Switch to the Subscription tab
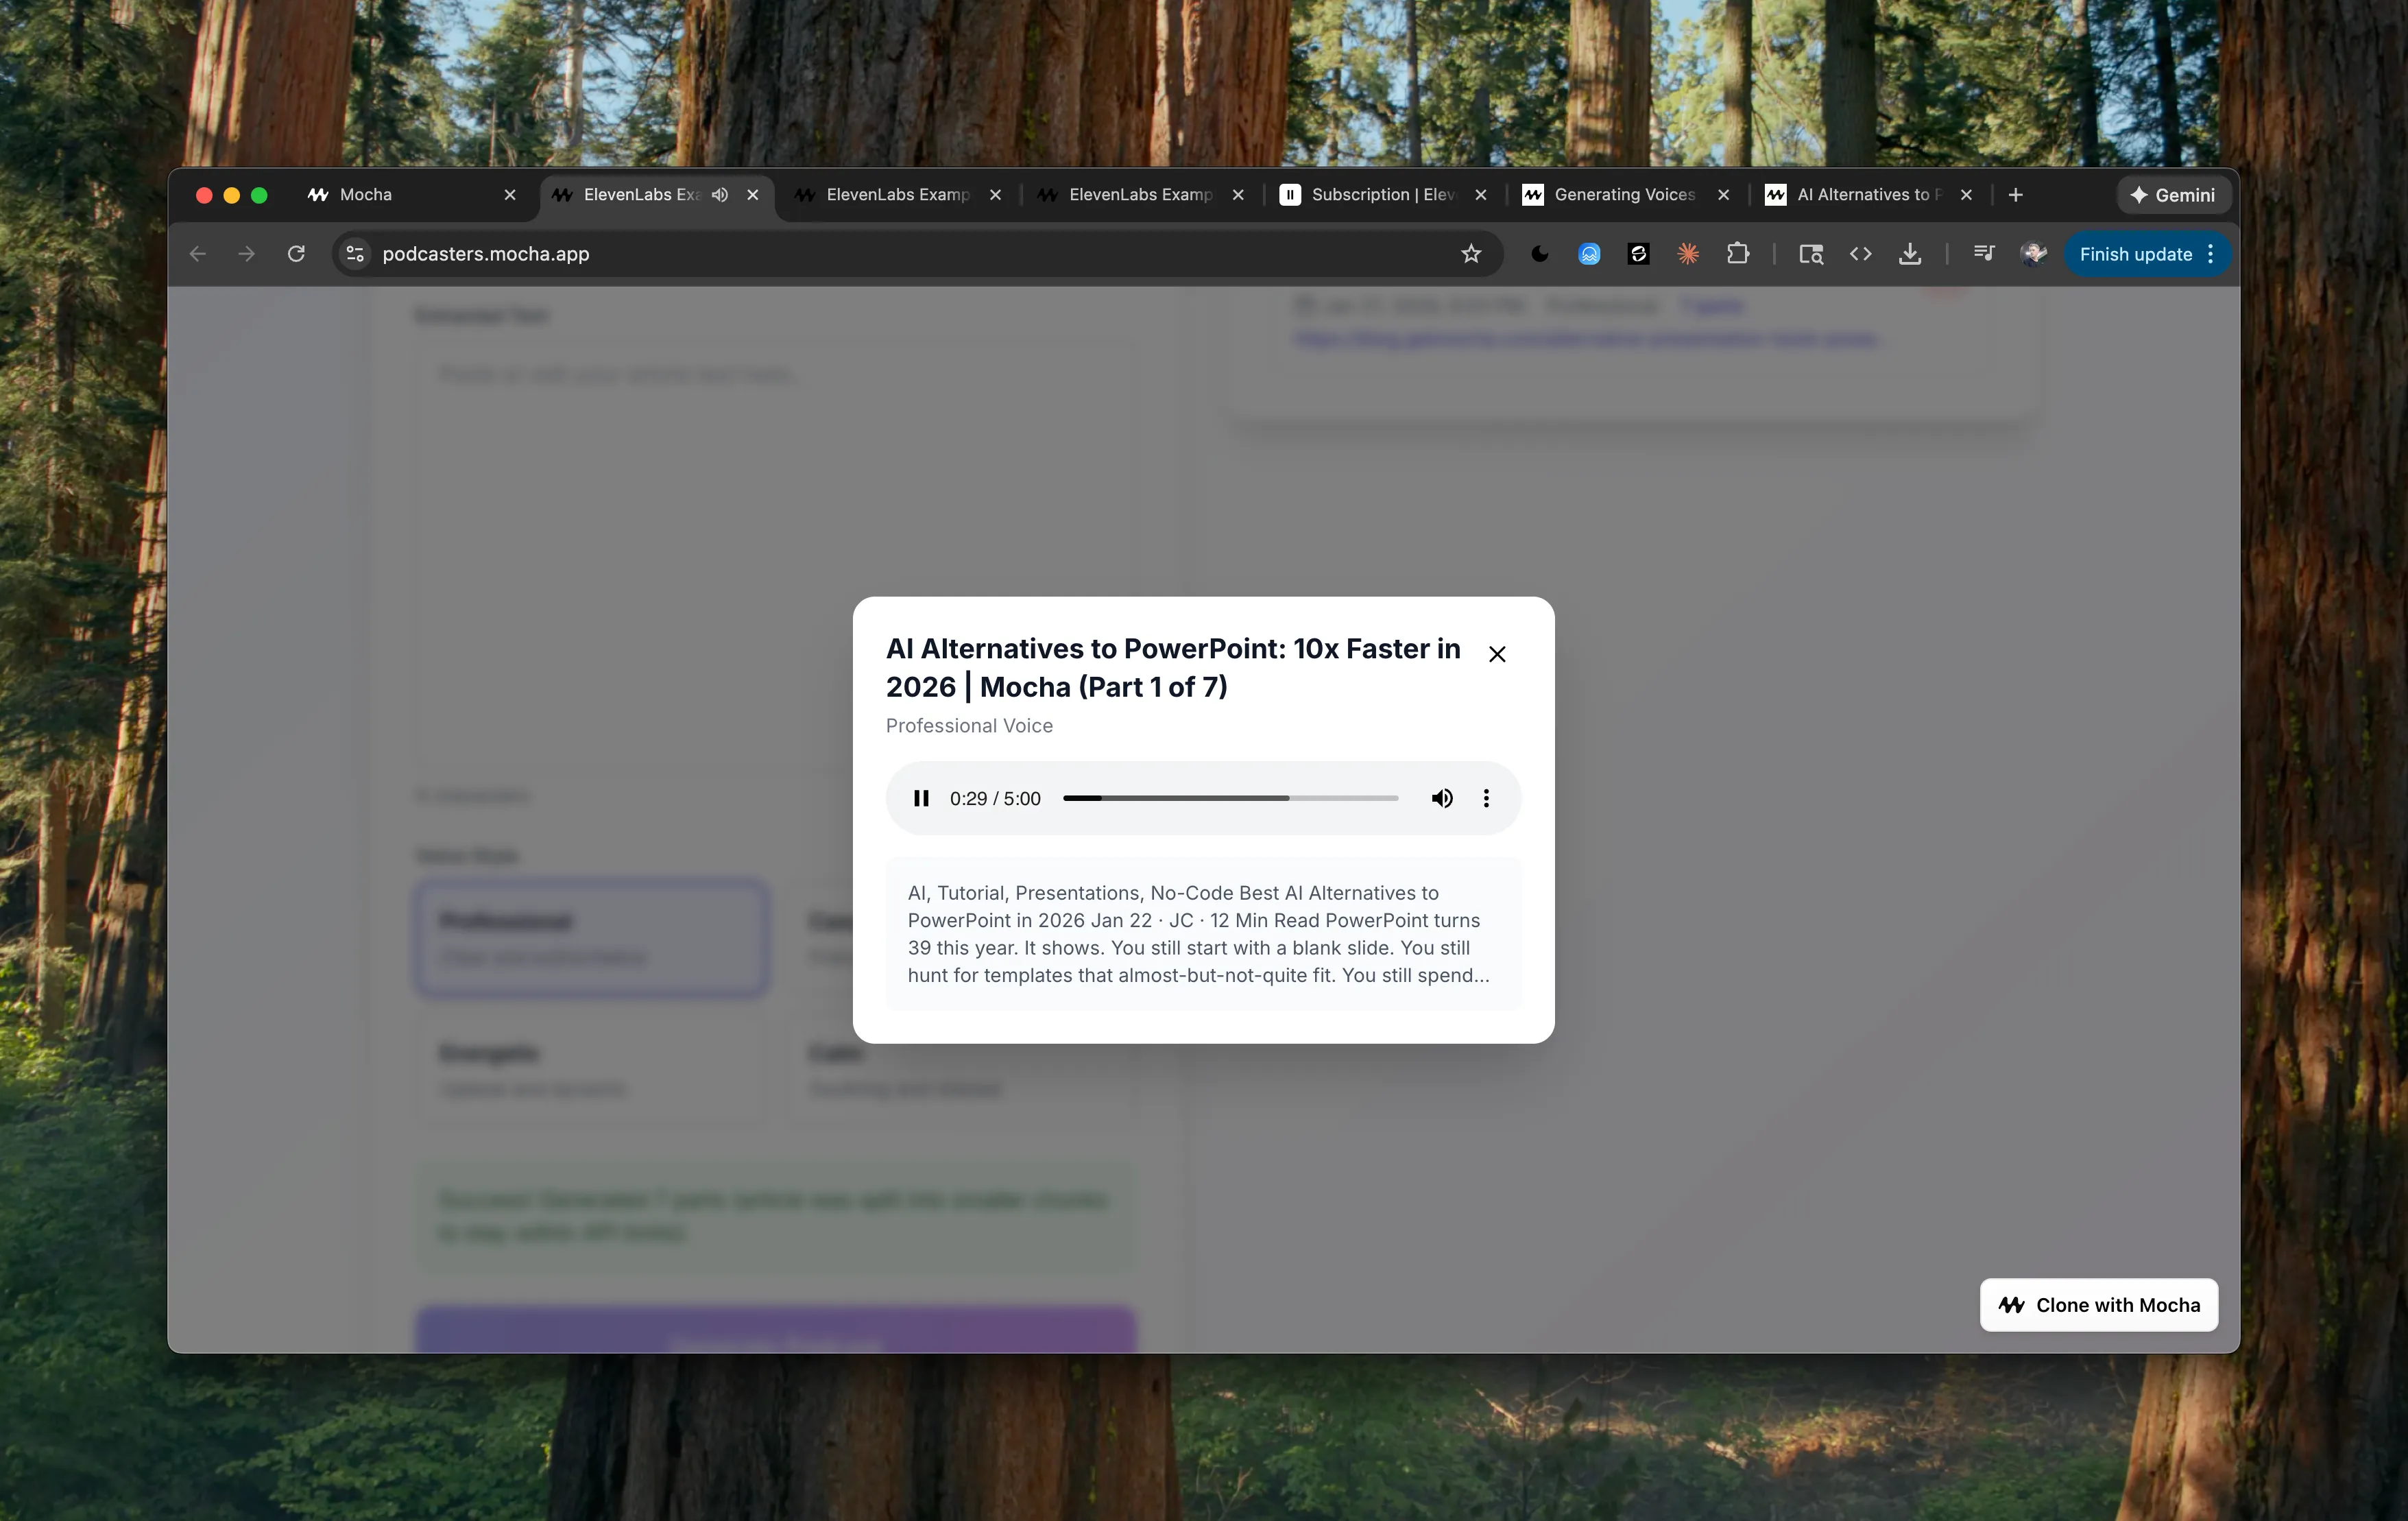The width and height of the screenshot is (2408, 1521). (x=1382, y=195)
